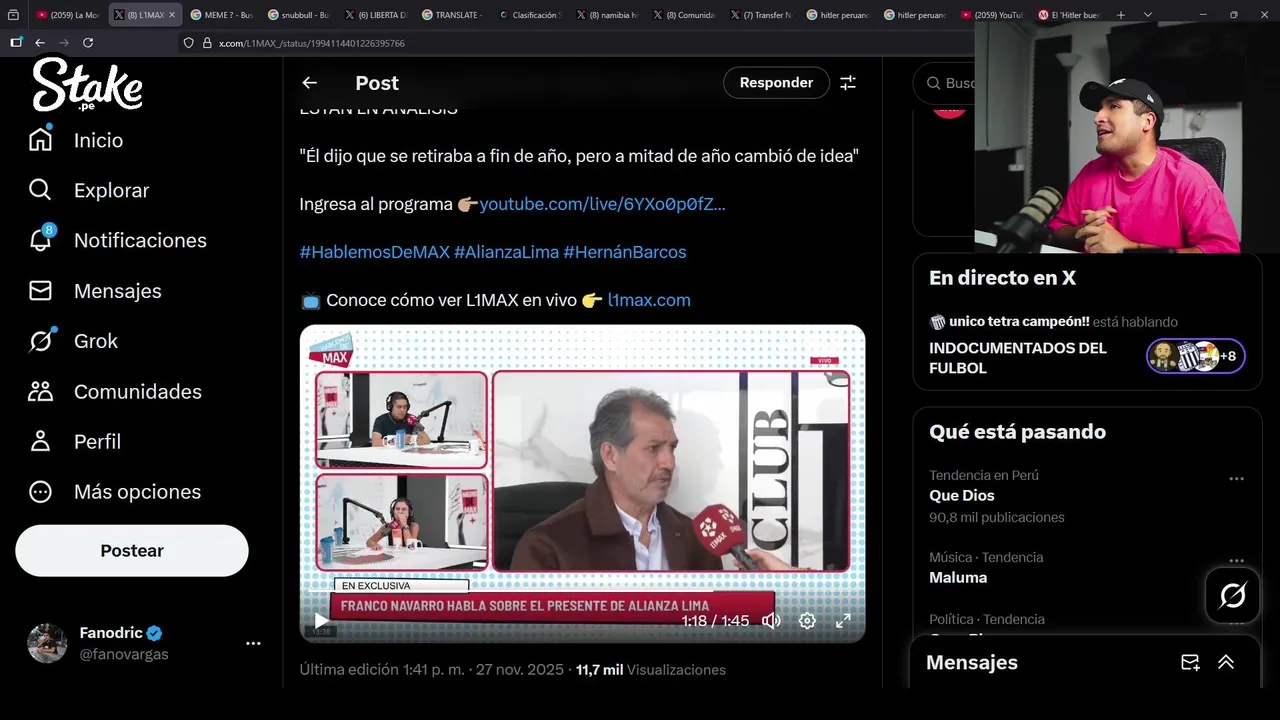Open hashtag #HernánBarcos

tap(625, 252)
